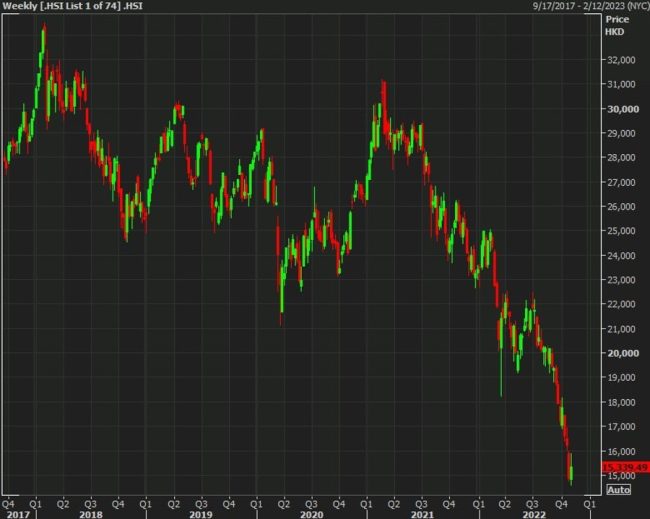Click the 29,000 price axis label
Image resolution: width=650 pixels, height=519 pixels.
tap(621, 133)
